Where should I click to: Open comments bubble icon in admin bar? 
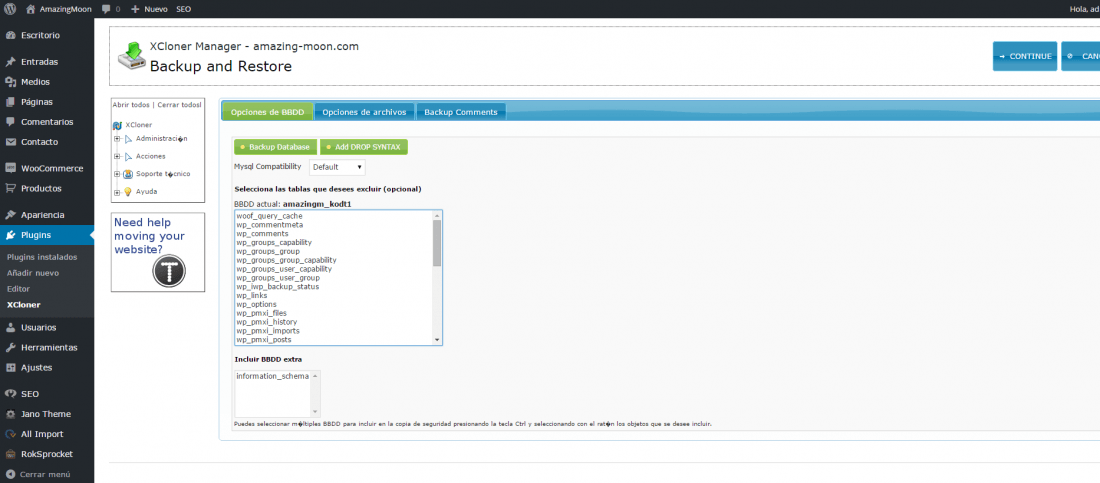click(105, 9)
